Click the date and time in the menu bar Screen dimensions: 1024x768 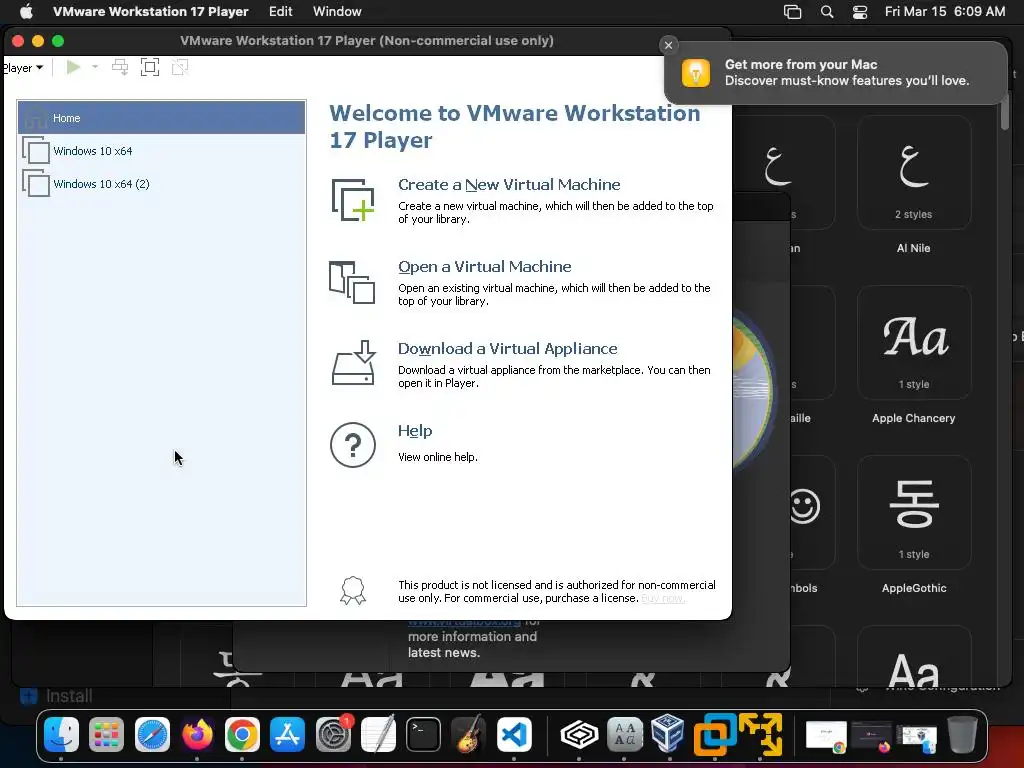coord(945,11)
